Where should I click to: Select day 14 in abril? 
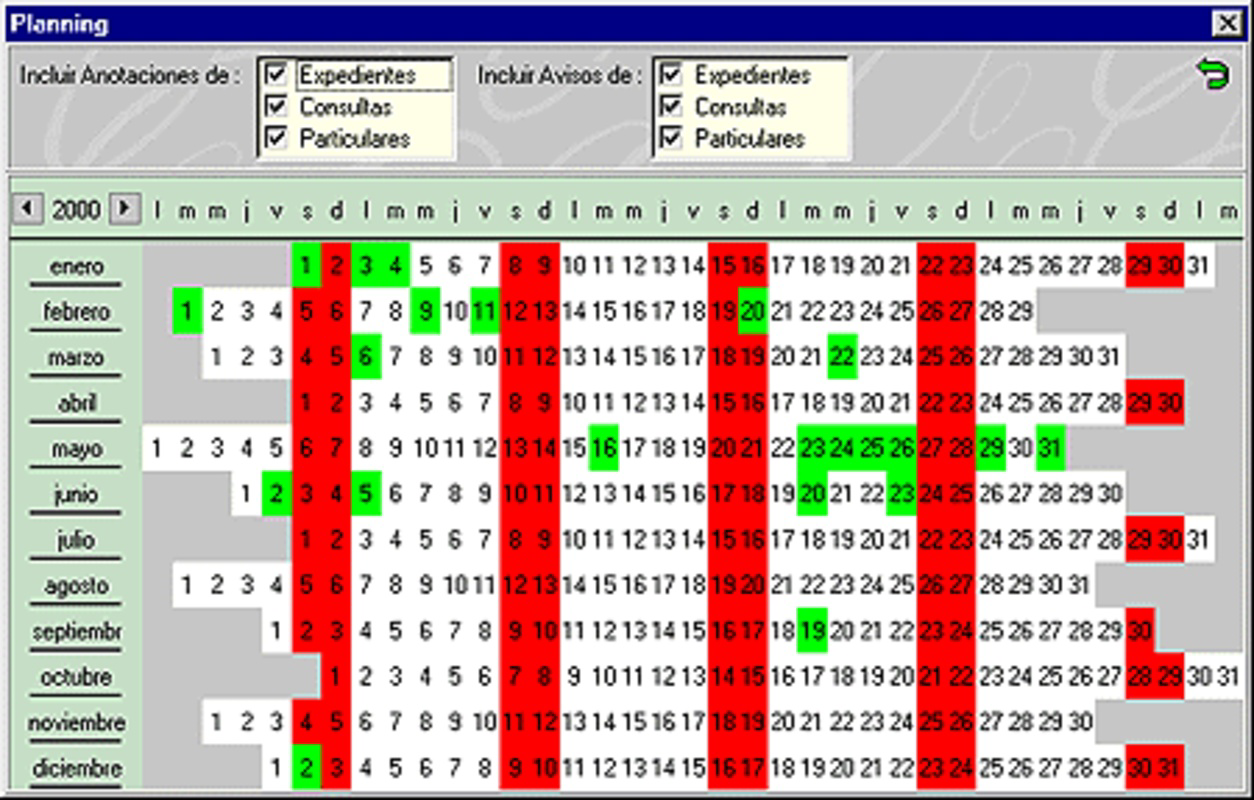[x=694, y=403]
